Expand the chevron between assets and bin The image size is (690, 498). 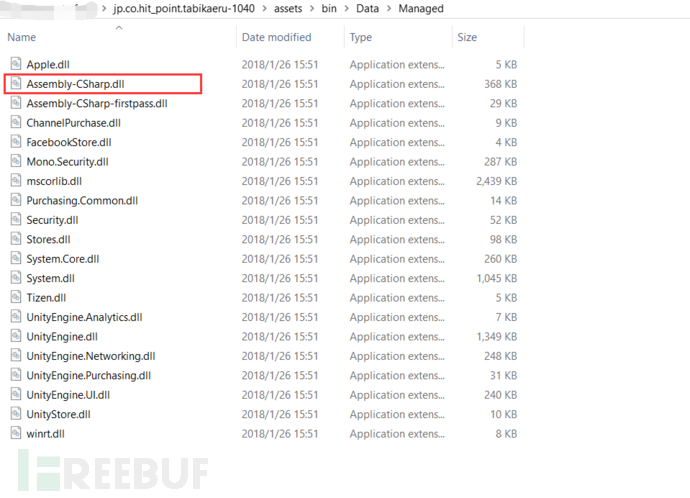pos(312,8)
